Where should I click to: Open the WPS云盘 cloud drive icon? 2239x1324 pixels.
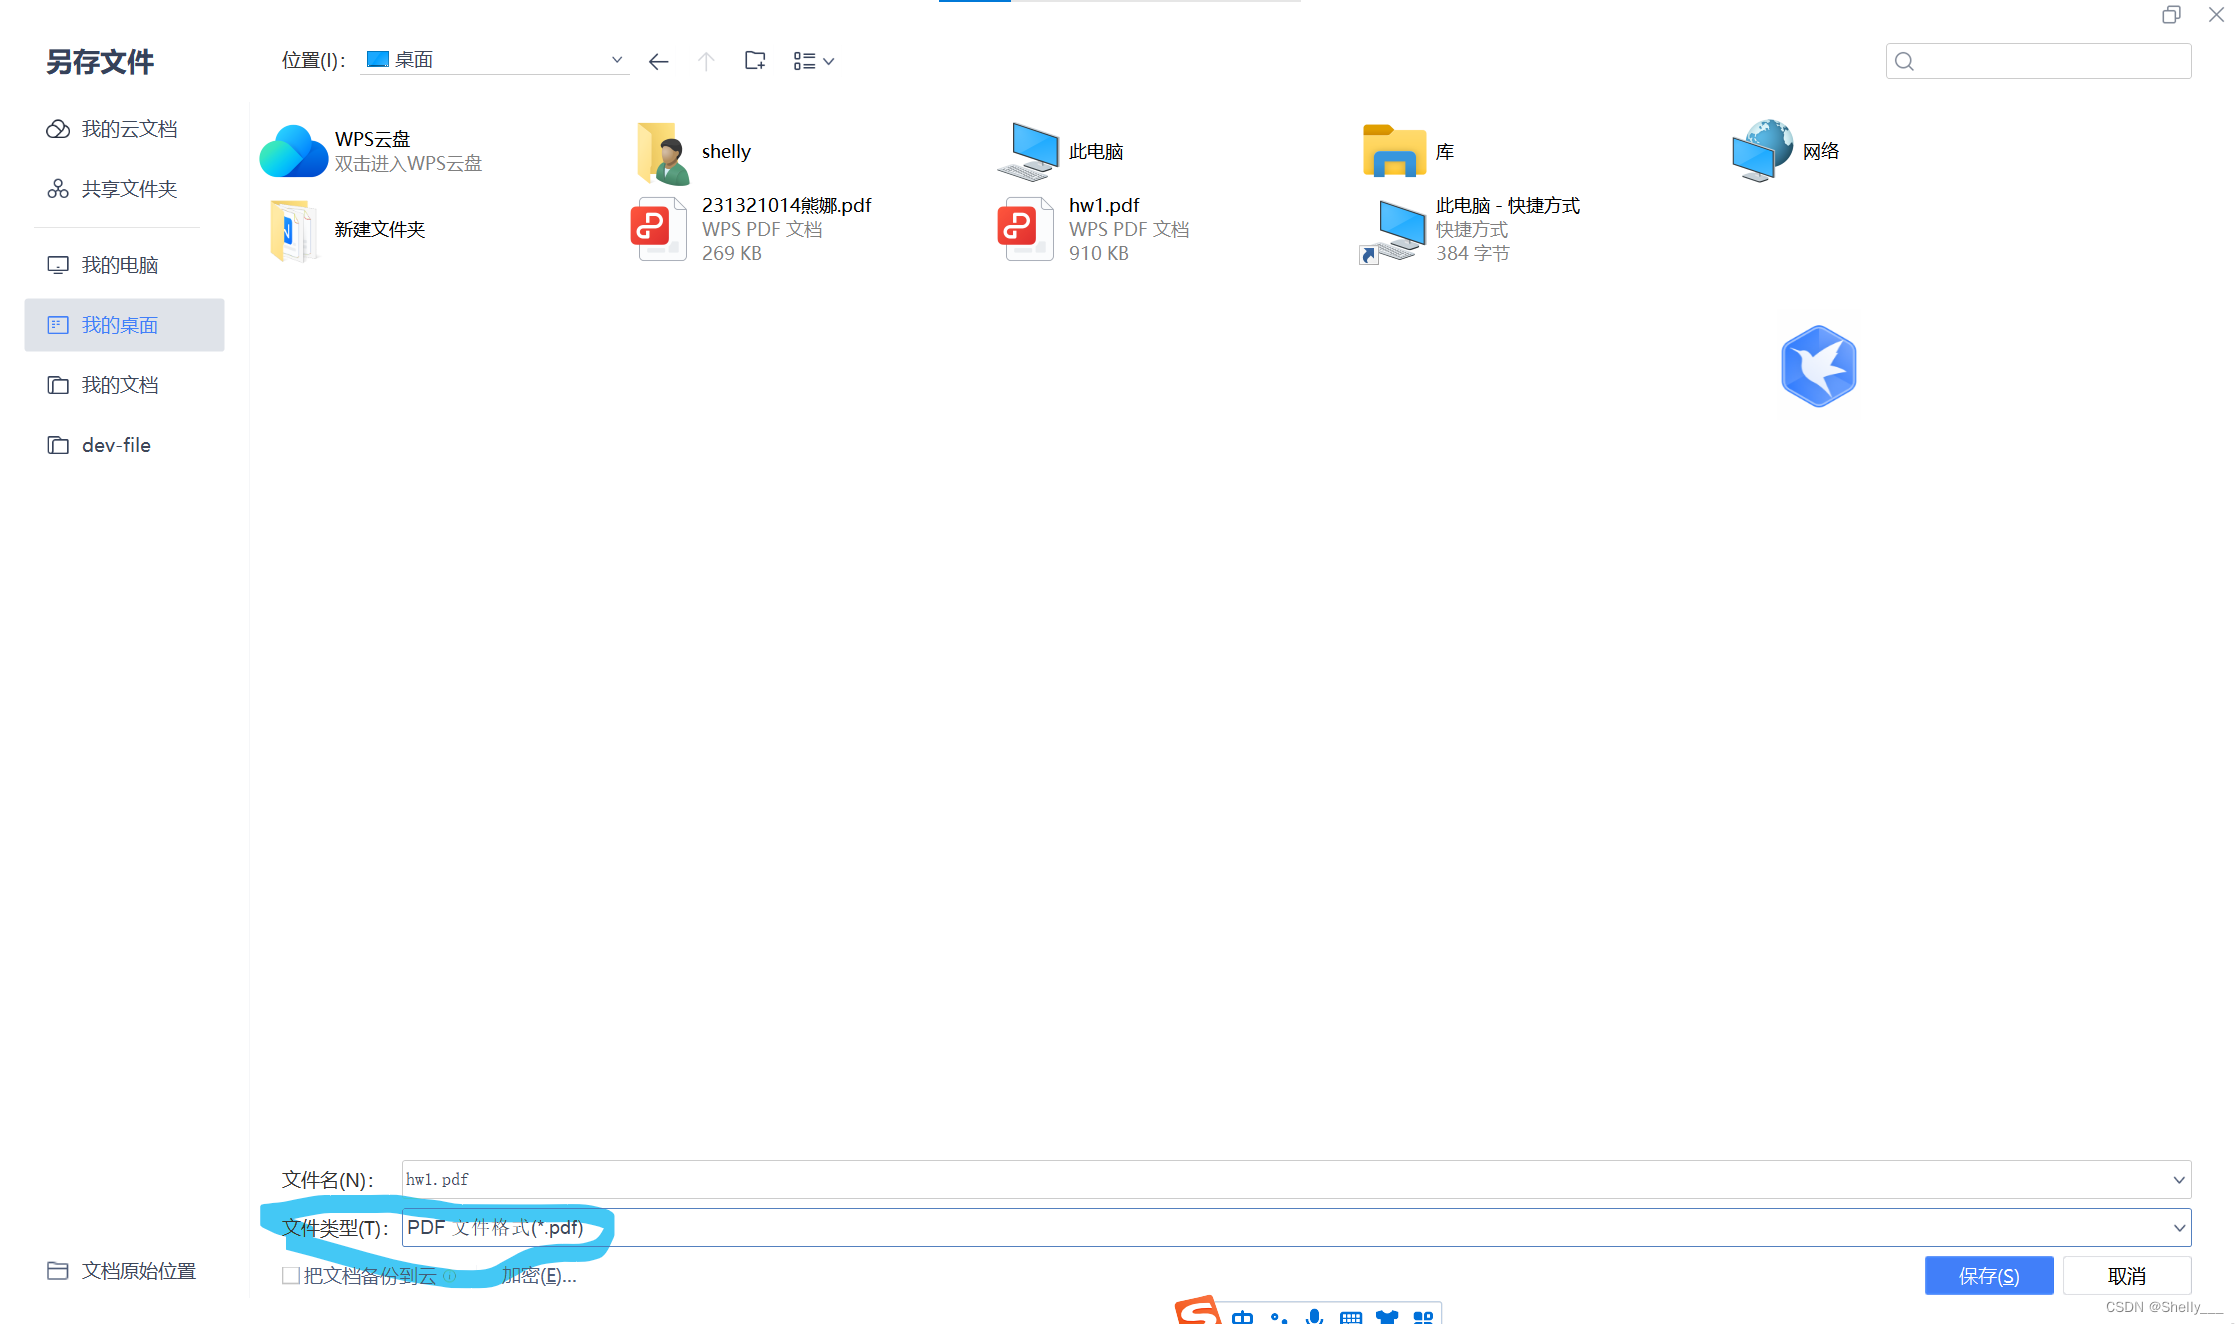294,151
